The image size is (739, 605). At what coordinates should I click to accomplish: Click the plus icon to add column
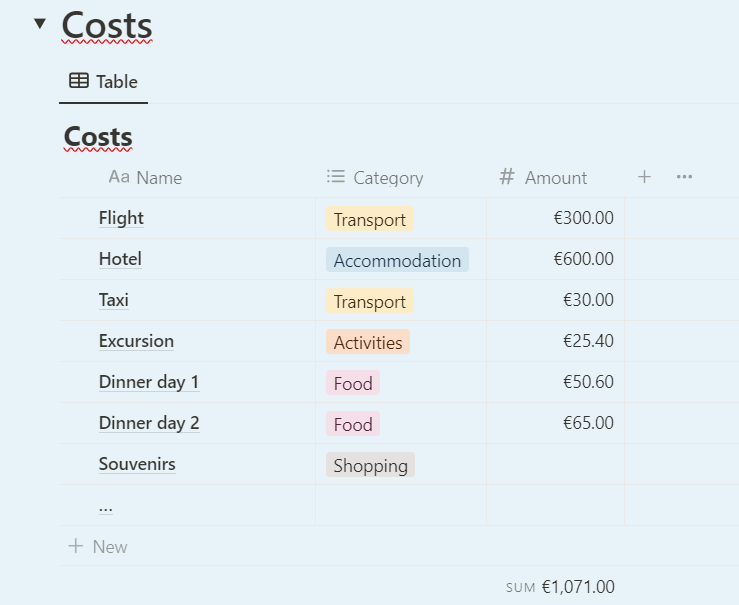point(644,177)
